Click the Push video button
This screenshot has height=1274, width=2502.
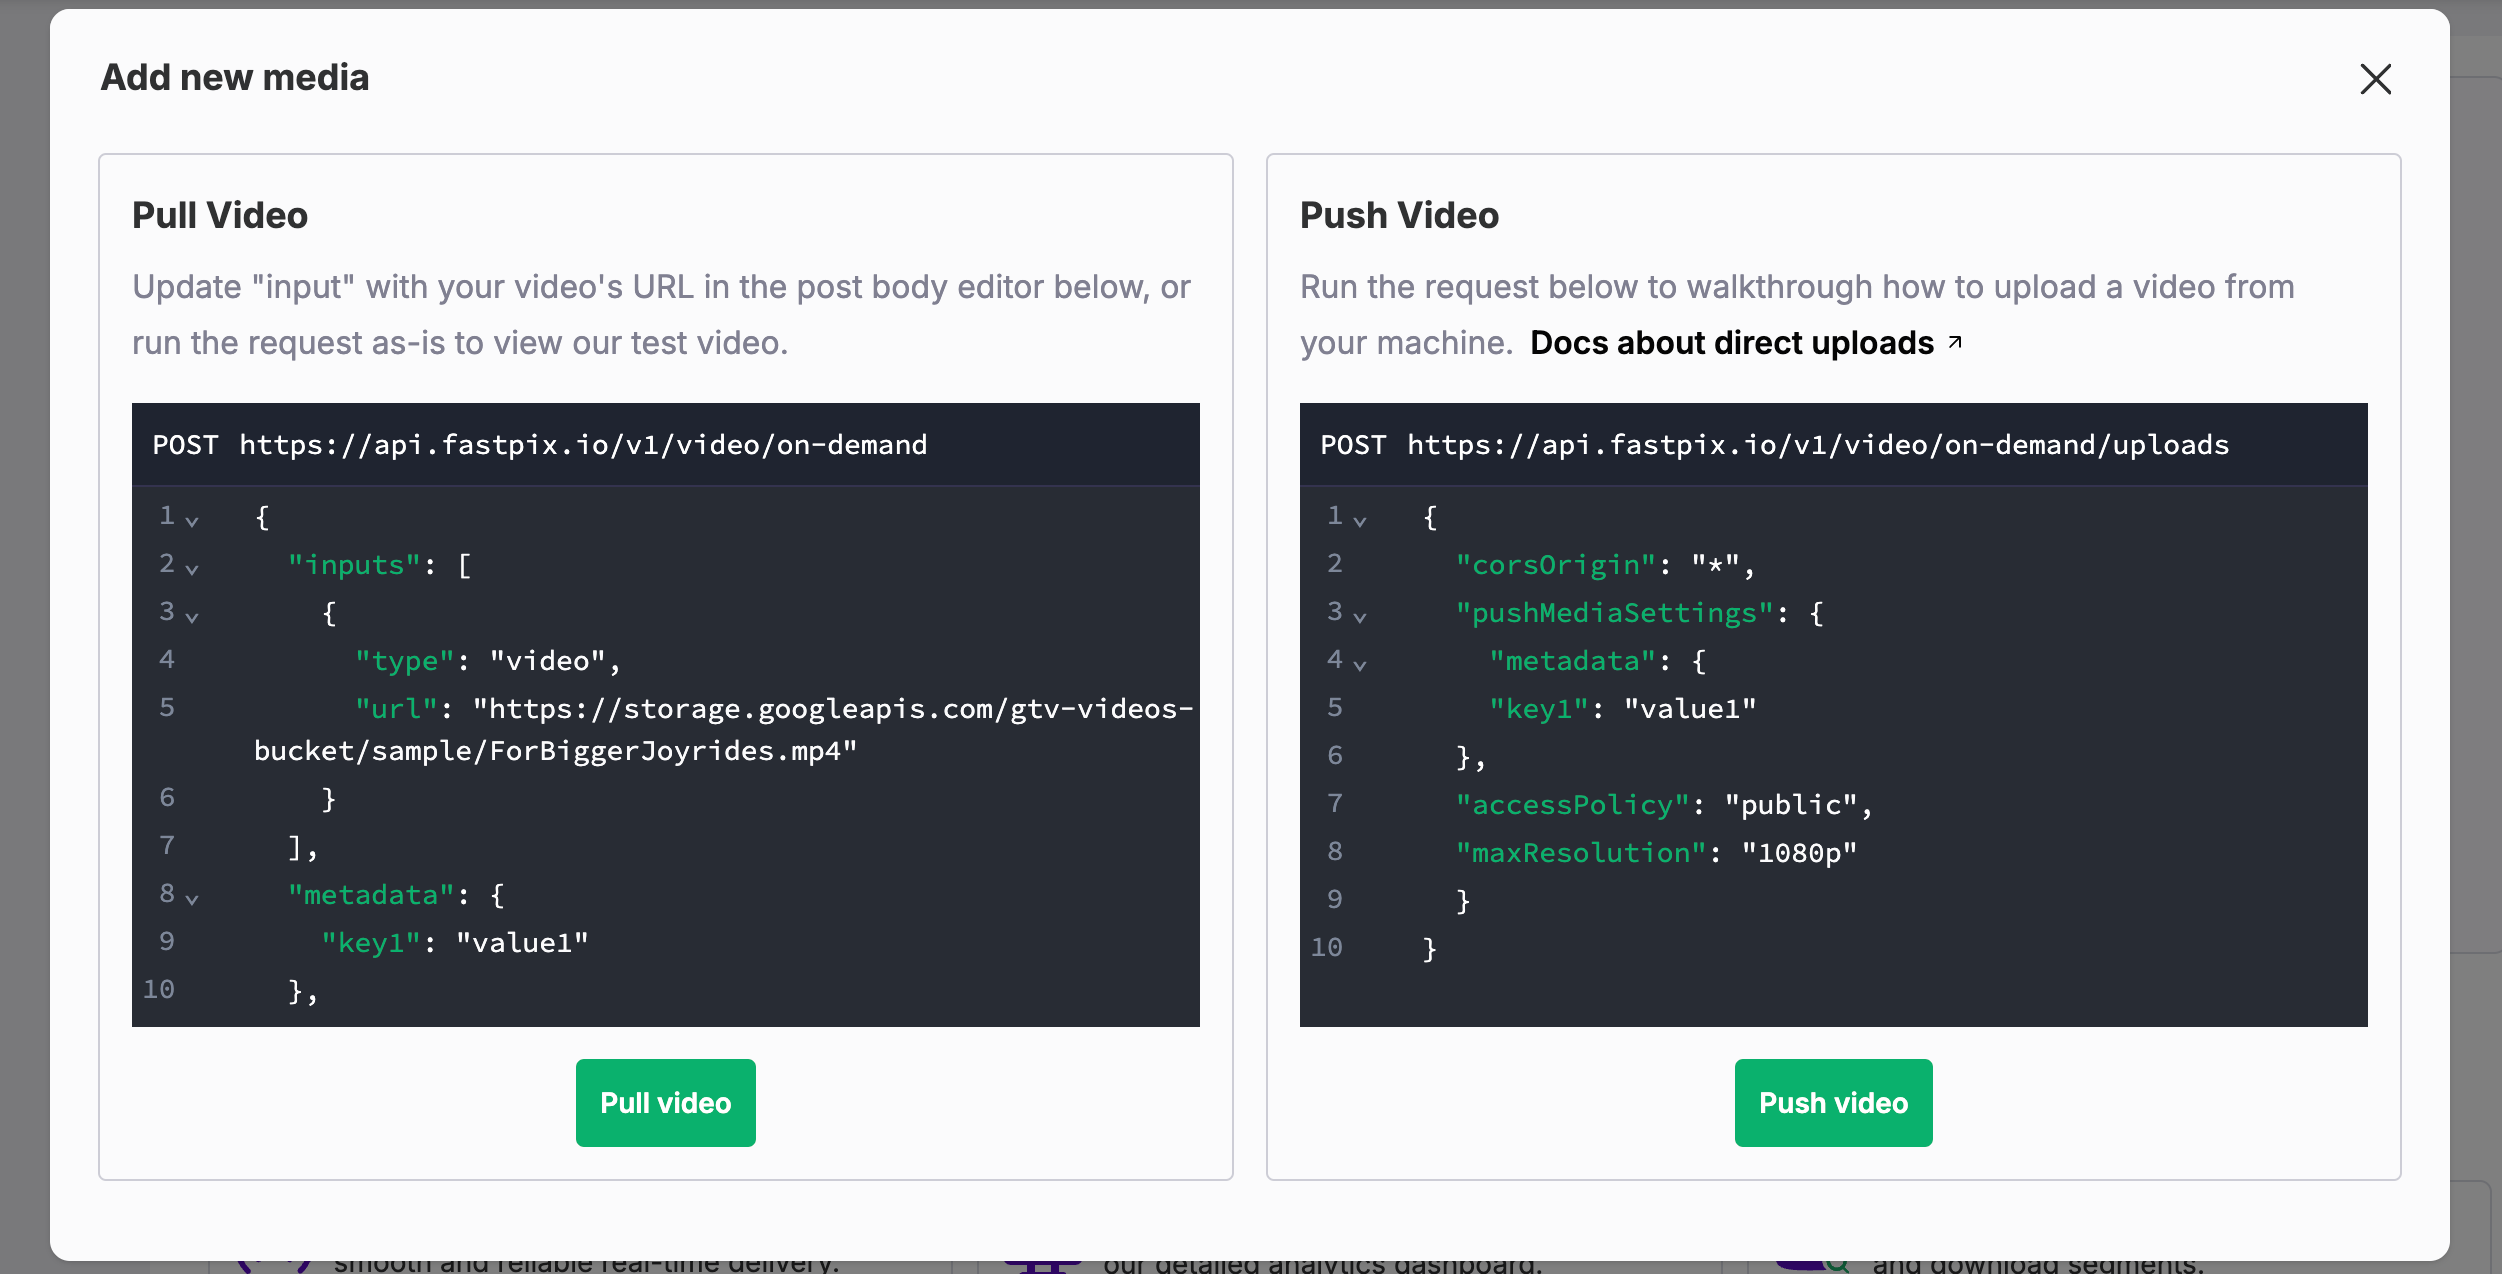coord(1833,1103)
